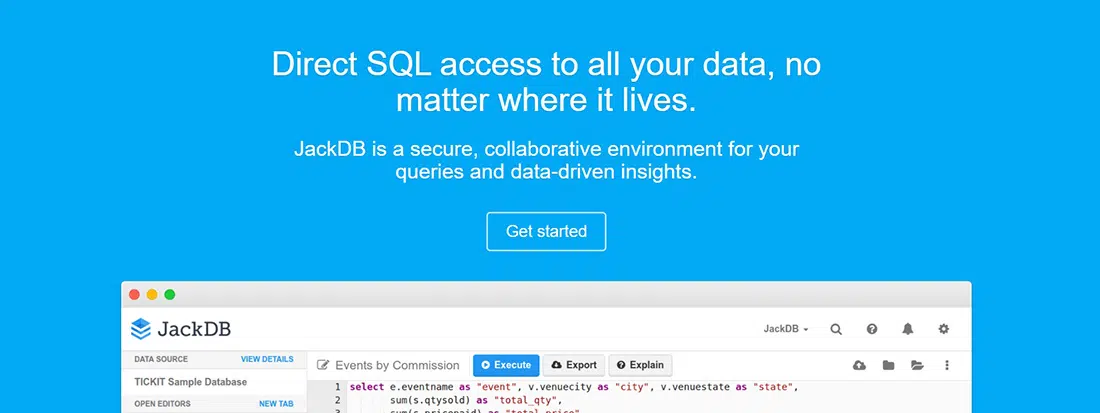Open the vertical three-dot more menu
This screenshot has width=1100, height=413.
pyautogui.click(x=947, y=365)
